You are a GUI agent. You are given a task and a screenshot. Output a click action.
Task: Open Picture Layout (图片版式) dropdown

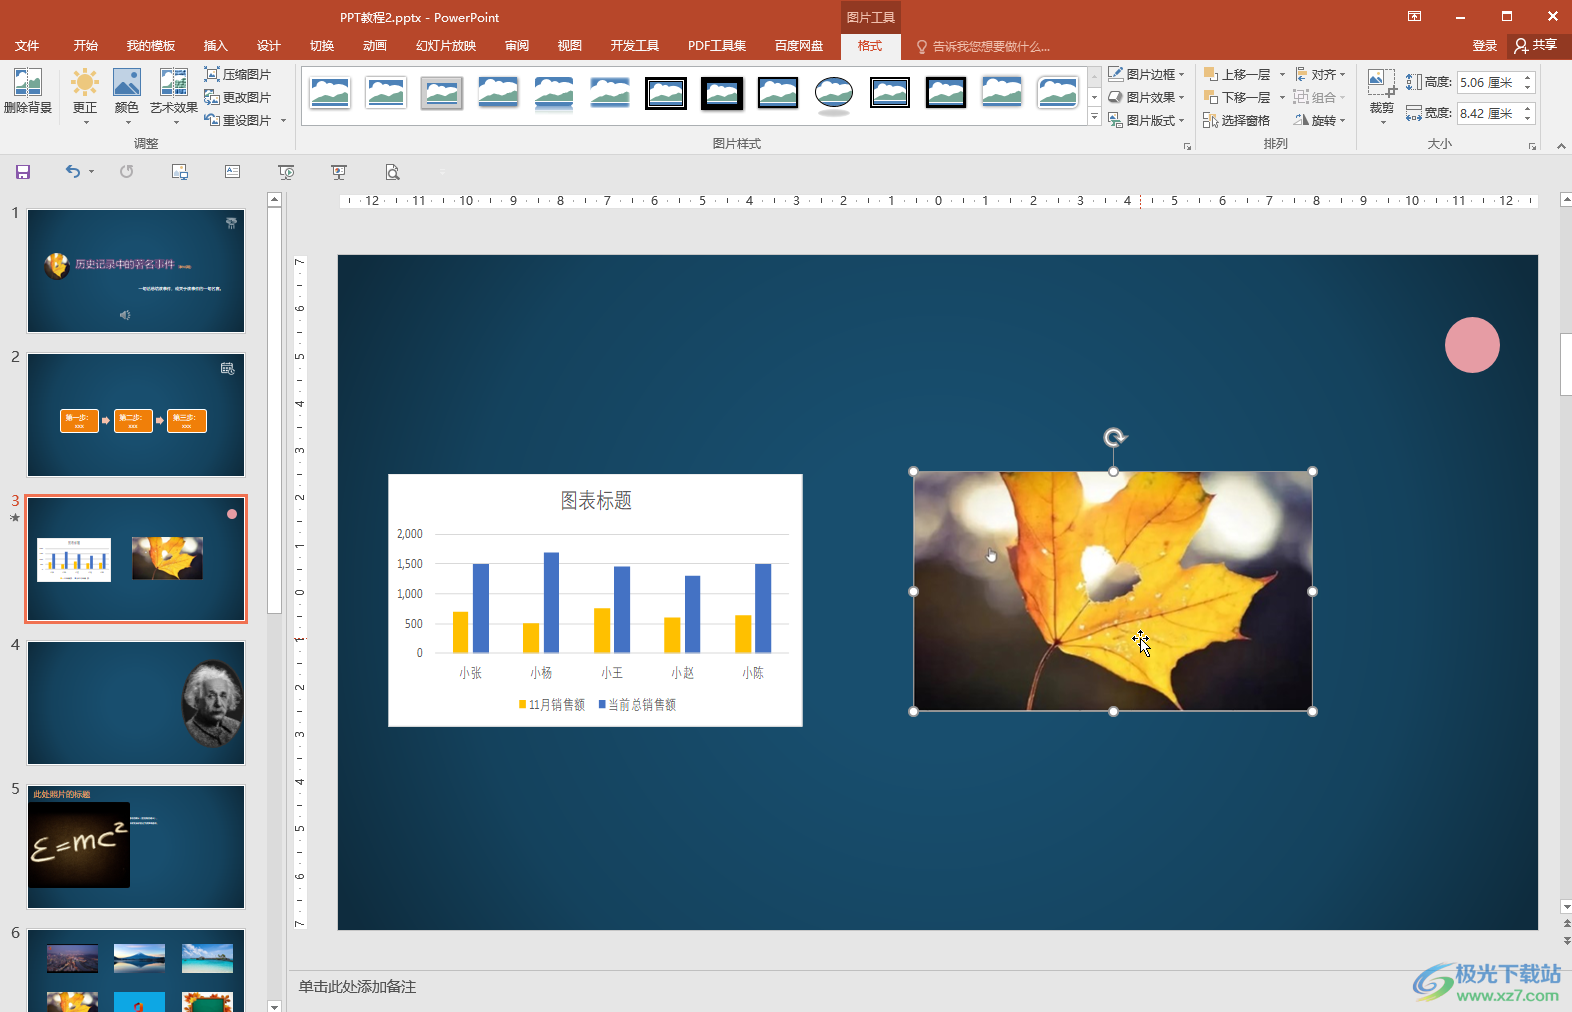pos(1146,120)
